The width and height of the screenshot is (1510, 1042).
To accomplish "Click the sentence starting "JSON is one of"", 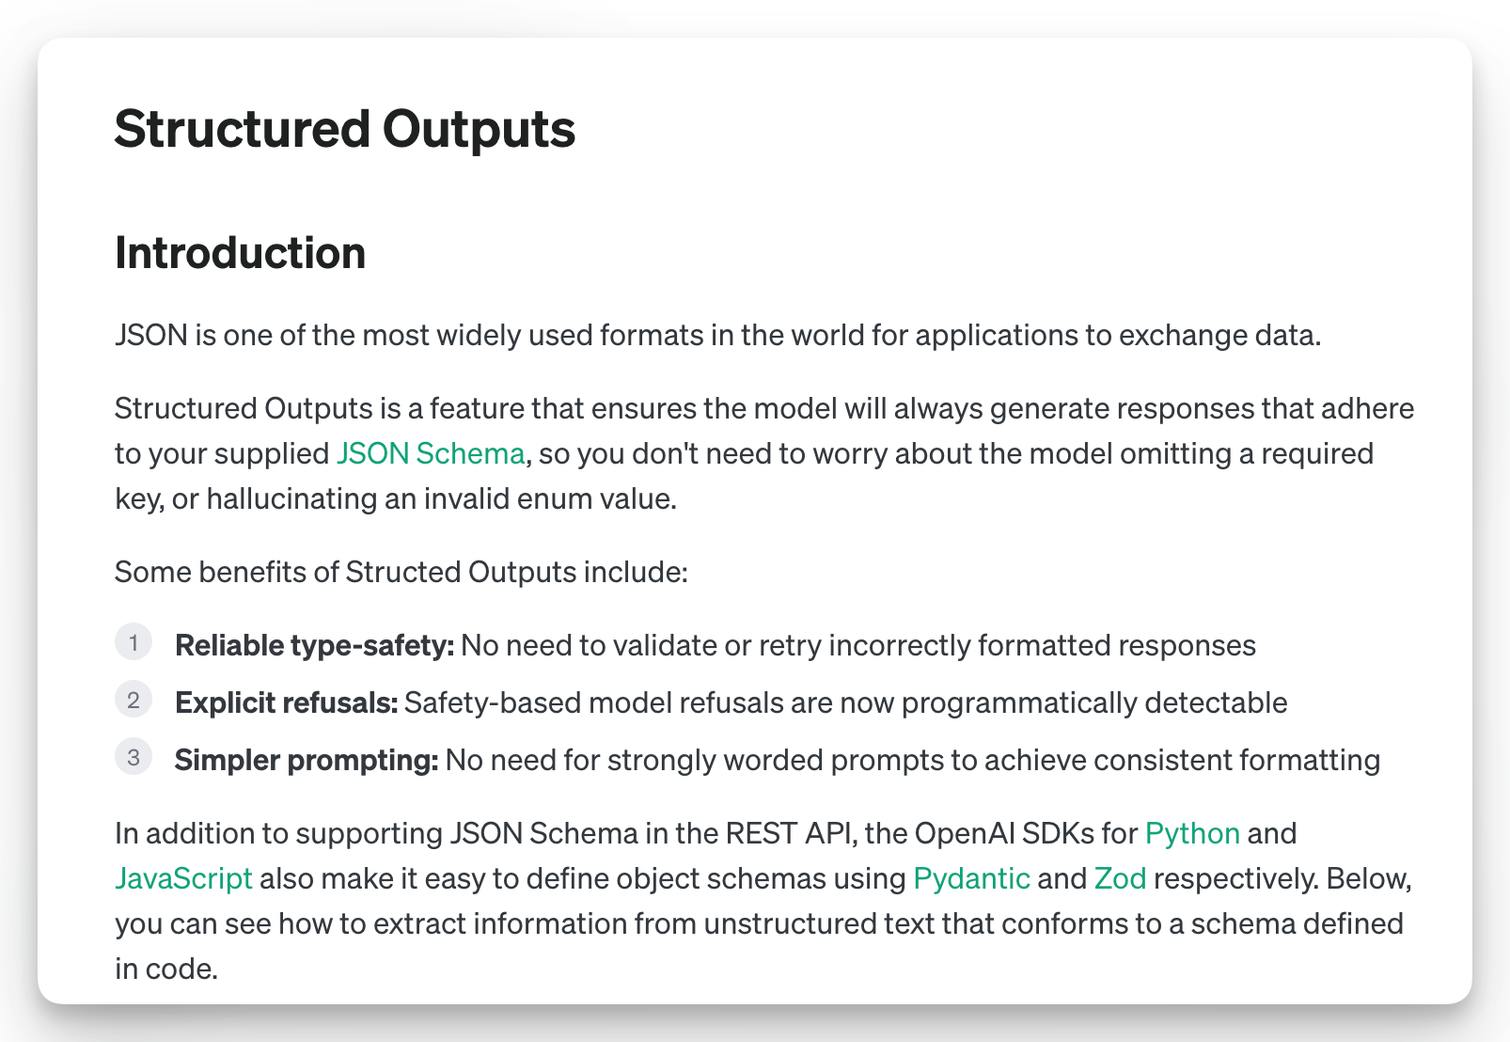I will pos(717,335).
